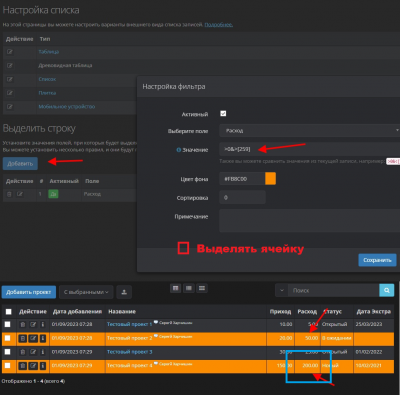This screenshot has height=395, width=400.
Task: Open Тестовый проект 3 link
Action: tap(129, 352)
